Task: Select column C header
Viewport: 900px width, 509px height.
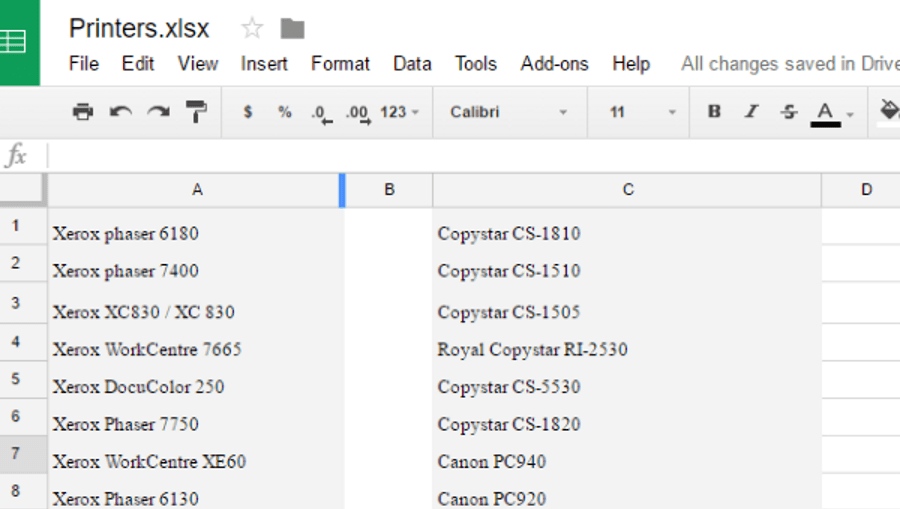Action: pos(628,190)
